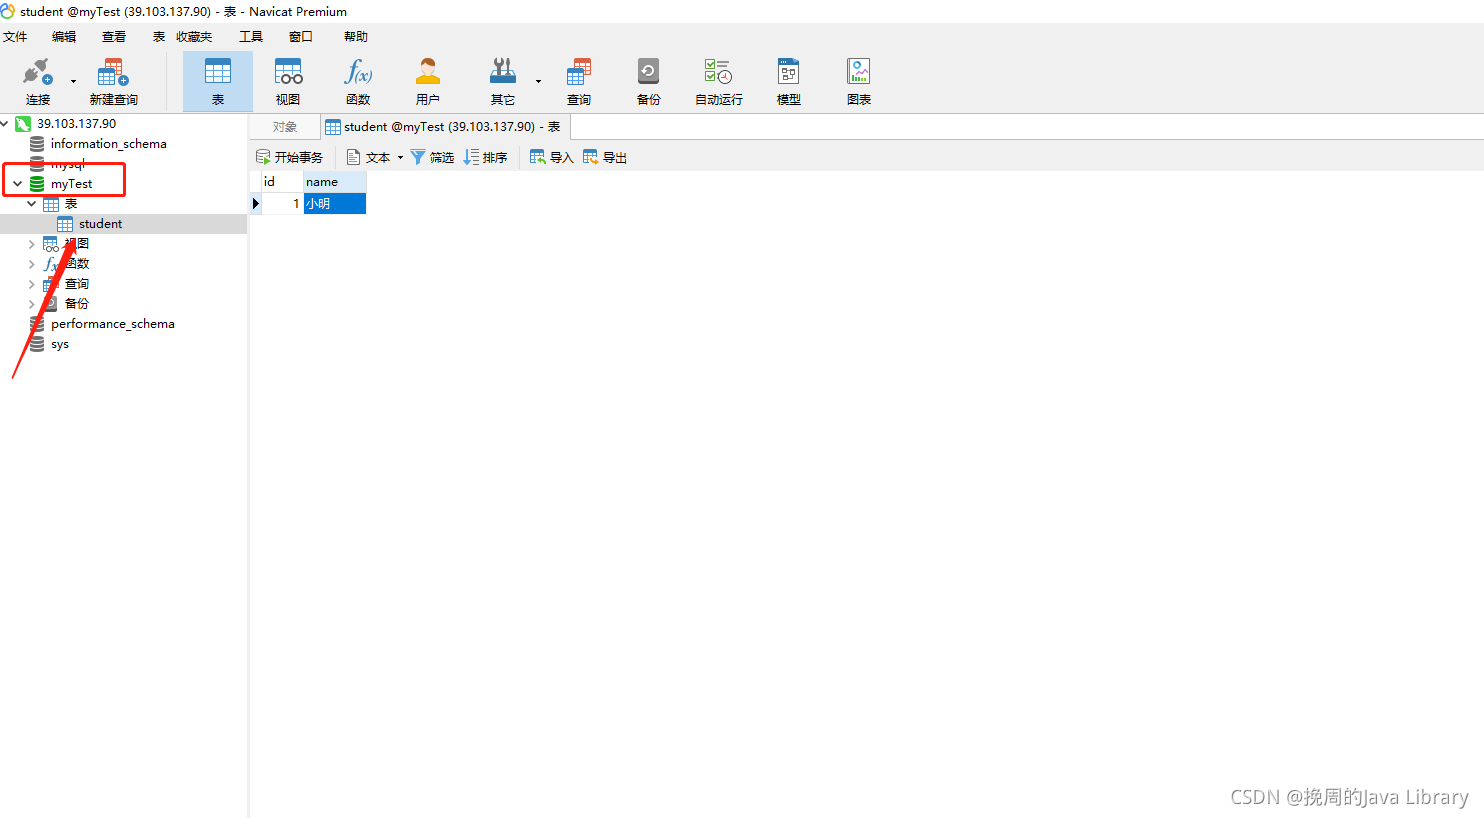Open the dropdown arrow beside 其它
The image size is (1484, 818).
click(x=538, y=81)
